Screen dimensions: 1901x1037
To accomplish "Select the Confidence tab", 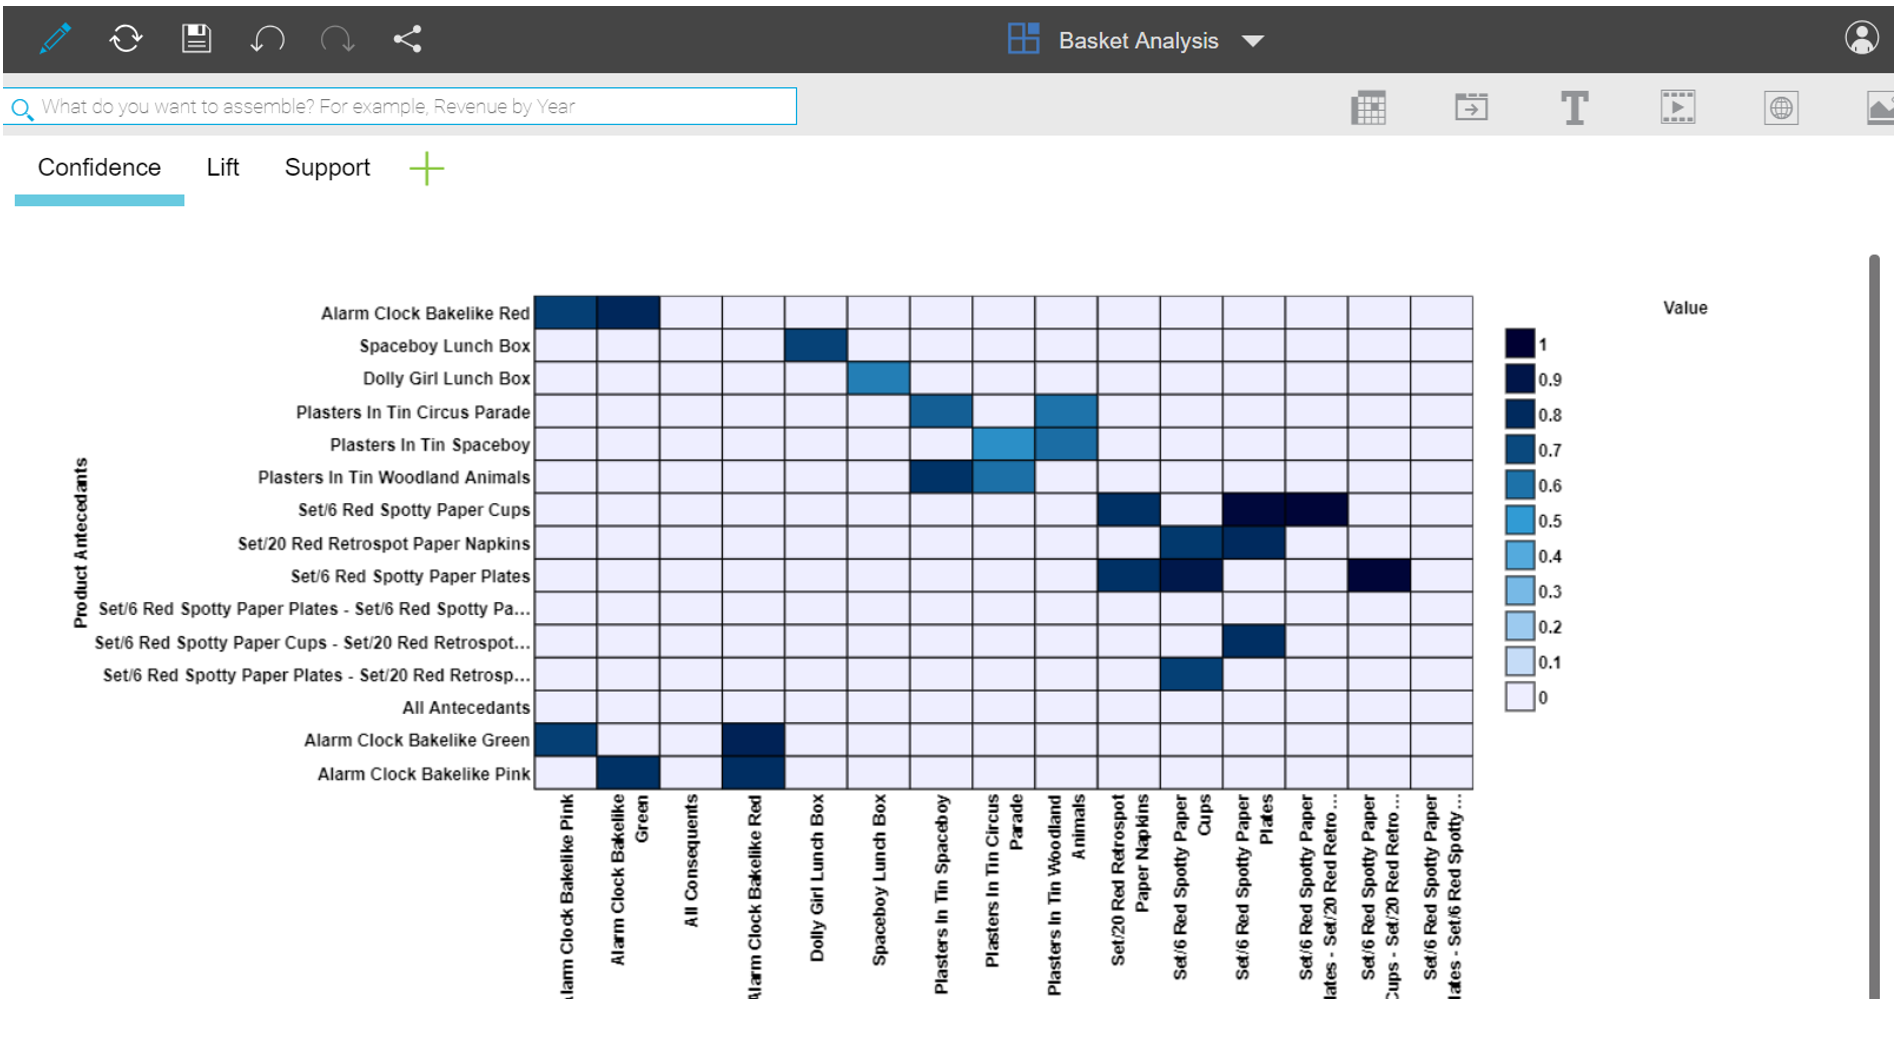I will pyautogui.click(x=98, y=167).
